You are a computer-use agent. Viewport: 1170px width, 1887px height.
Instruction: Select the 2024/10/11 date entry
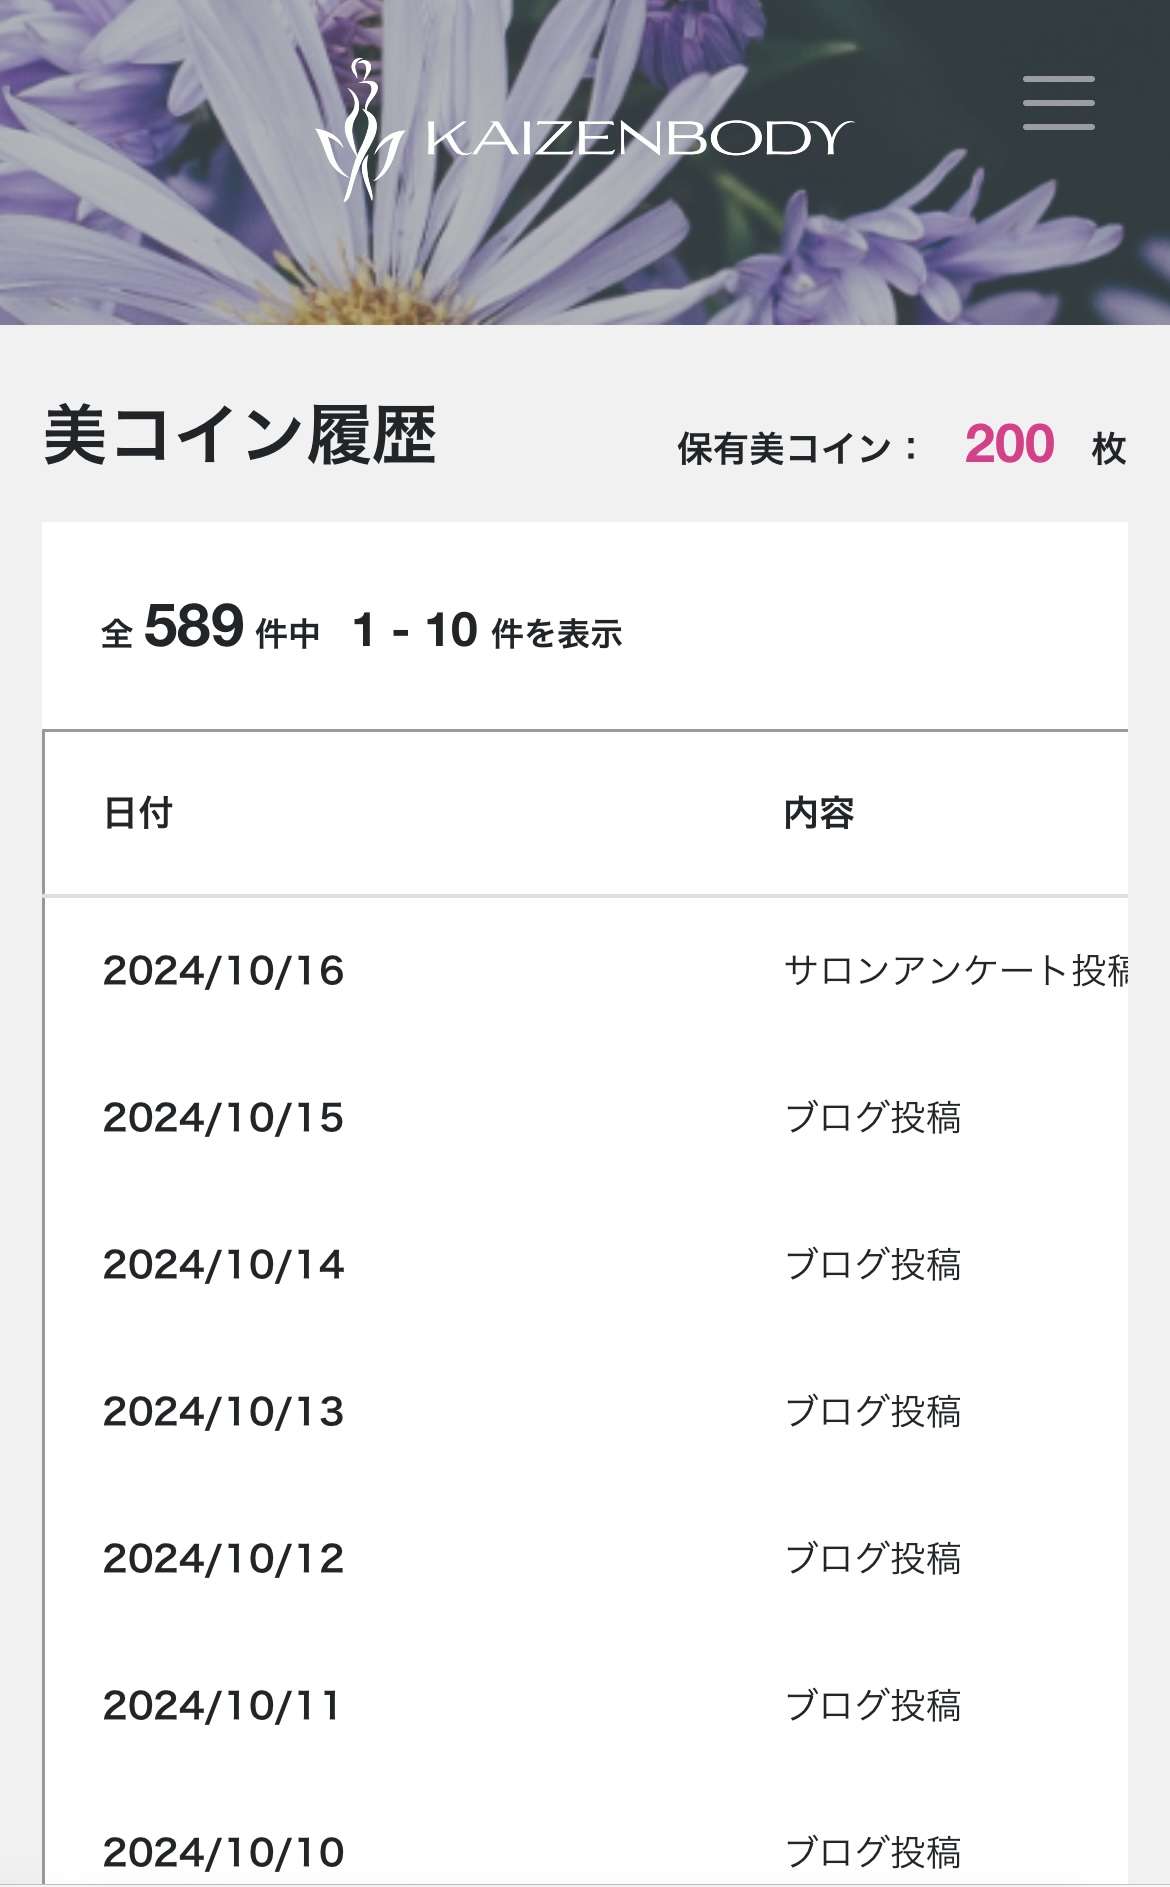click(221, 1706)
